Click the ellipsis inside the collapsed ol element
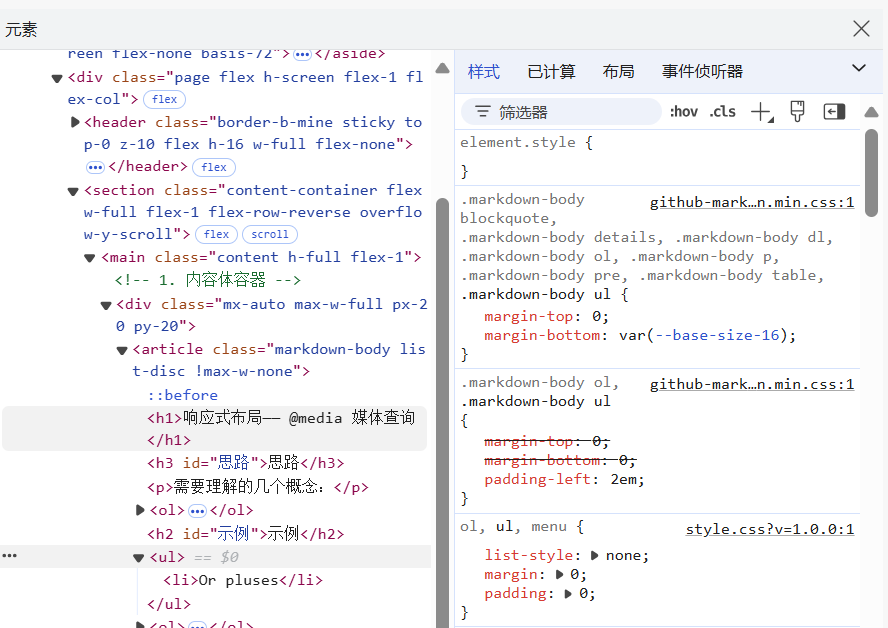The width and height of the screenshot is (888, 628). 197,511
